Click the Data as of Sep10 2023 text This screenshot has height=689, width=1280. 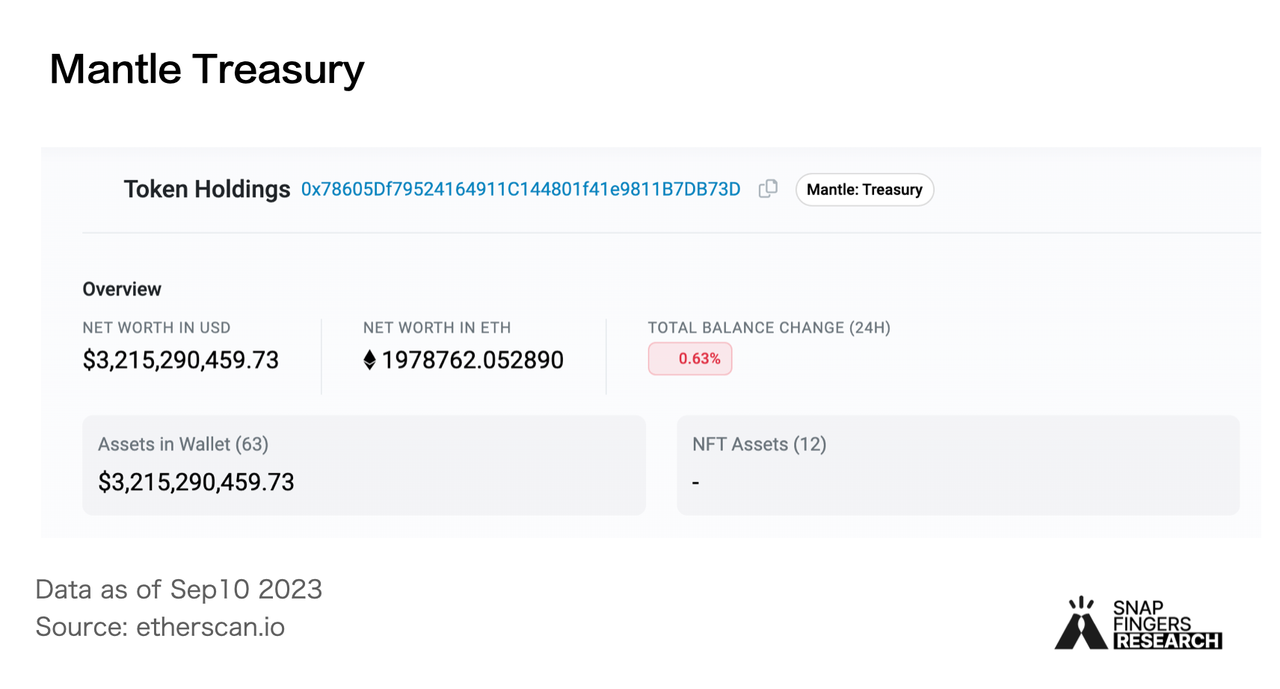point(179,589)
